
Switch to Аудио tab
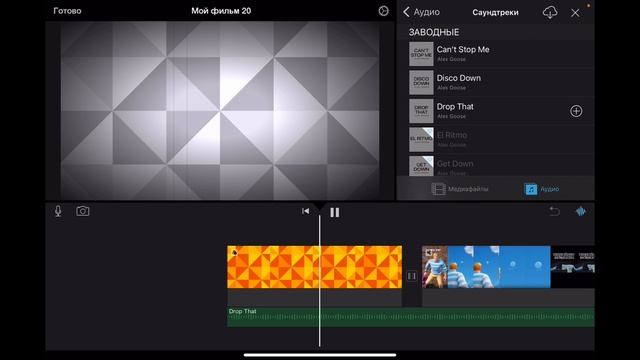pyautogui.click(x=542, y=189)
